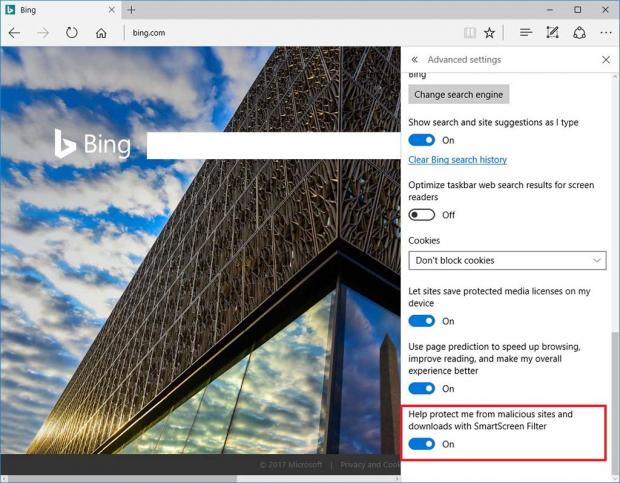
Task: Refresh the current page
Action: click(72, 32)
